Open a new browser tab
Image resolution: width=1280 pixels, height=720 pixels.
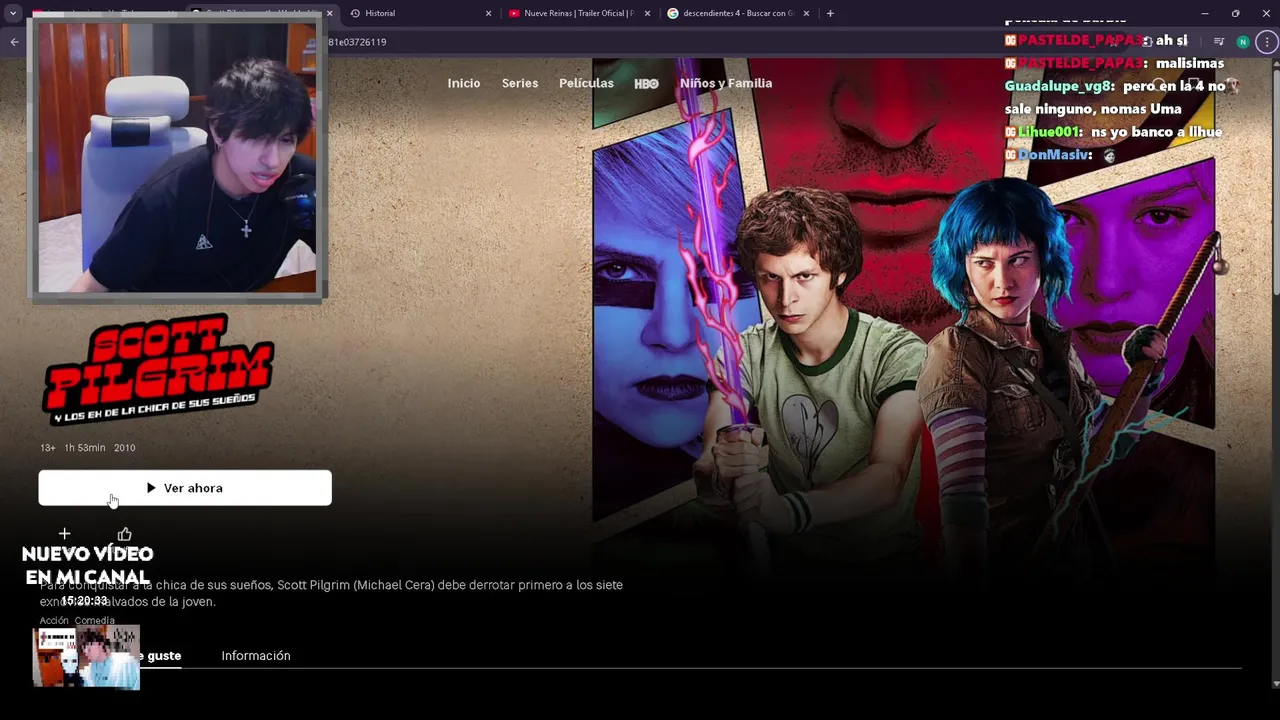coord(830,13)
